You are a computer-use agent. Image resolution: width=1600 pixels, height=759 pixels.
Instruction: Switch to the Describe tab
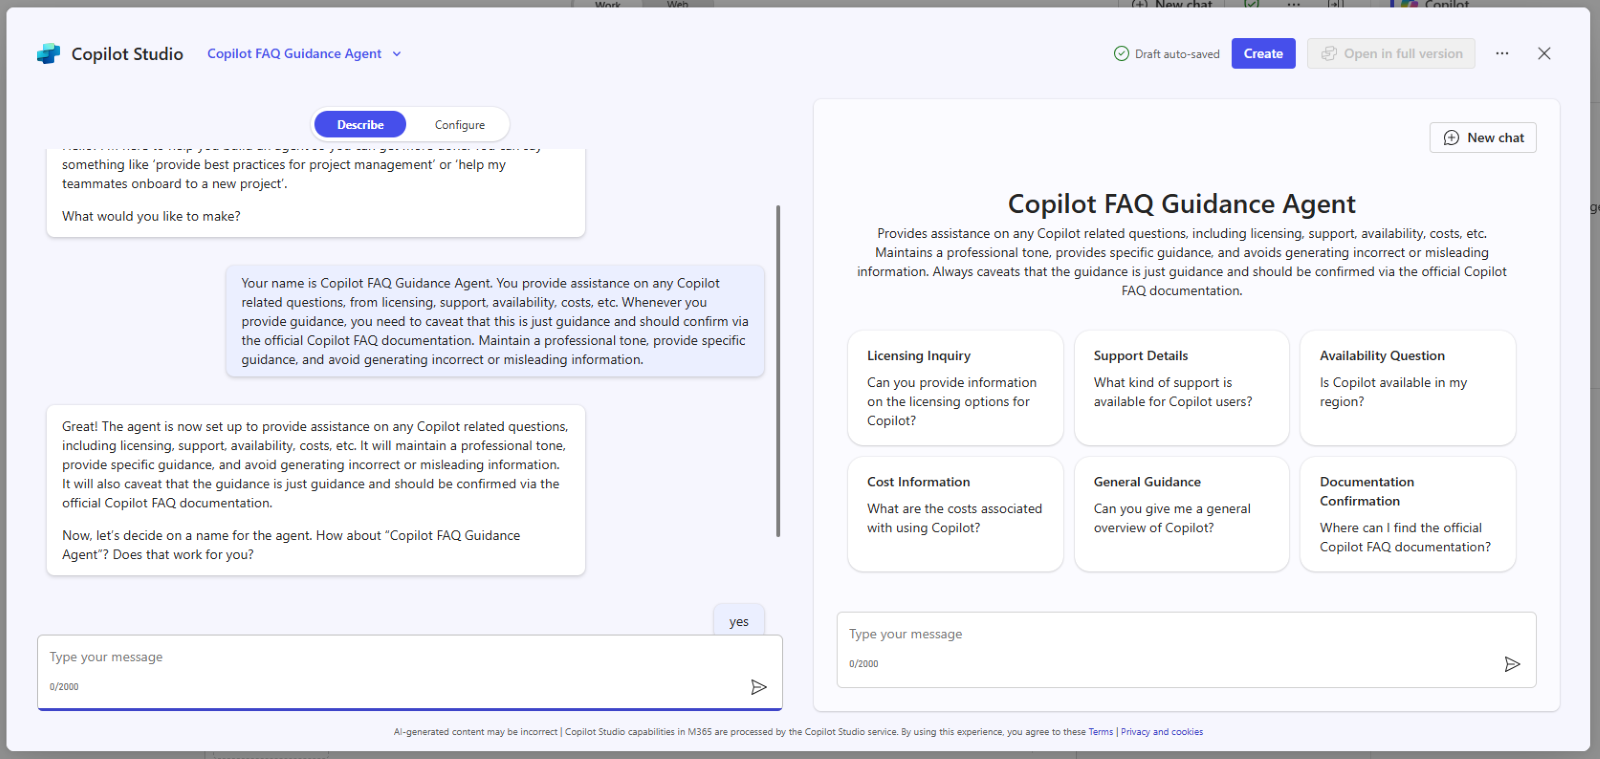point(360,125)
